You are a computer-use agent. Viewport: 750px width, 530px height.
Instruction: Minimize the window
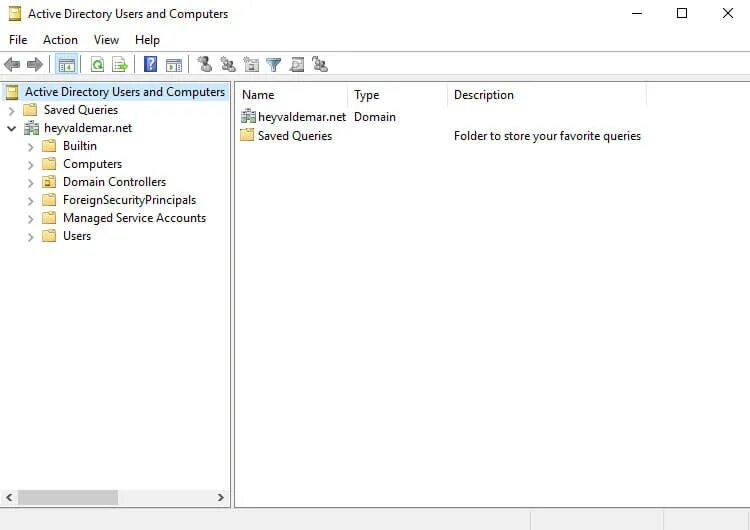pyautogui.click(x=637, y=13)
